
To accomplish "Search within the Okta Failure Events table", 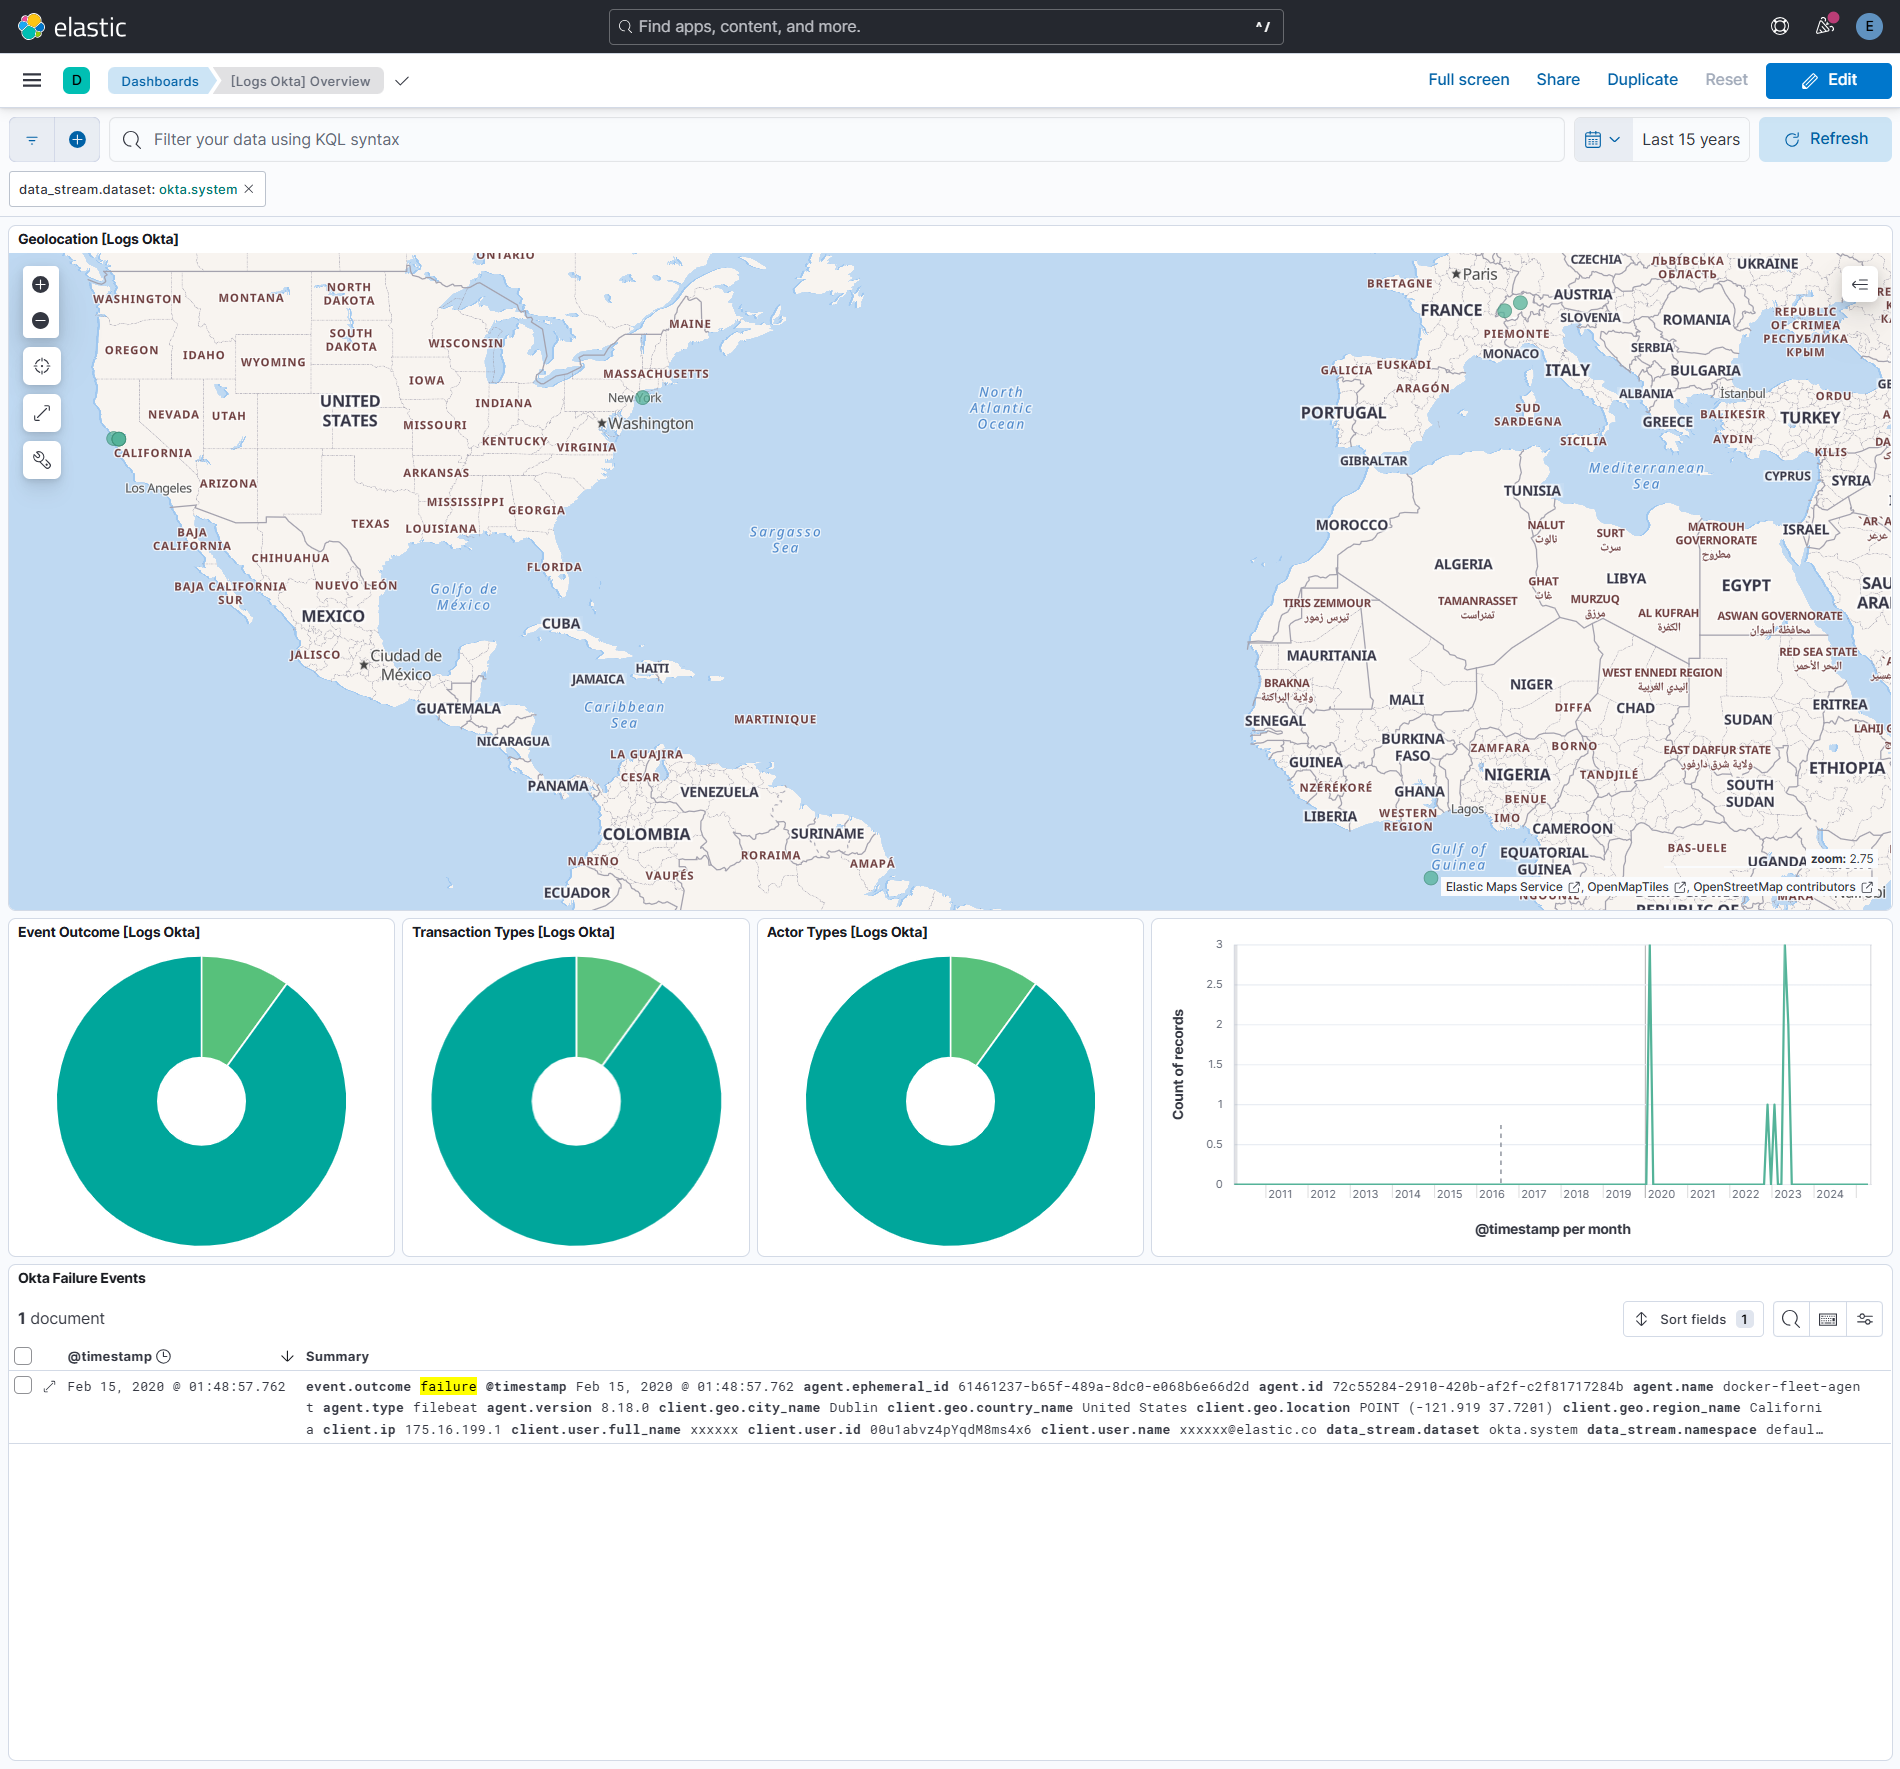I will click(1790, 1319).
